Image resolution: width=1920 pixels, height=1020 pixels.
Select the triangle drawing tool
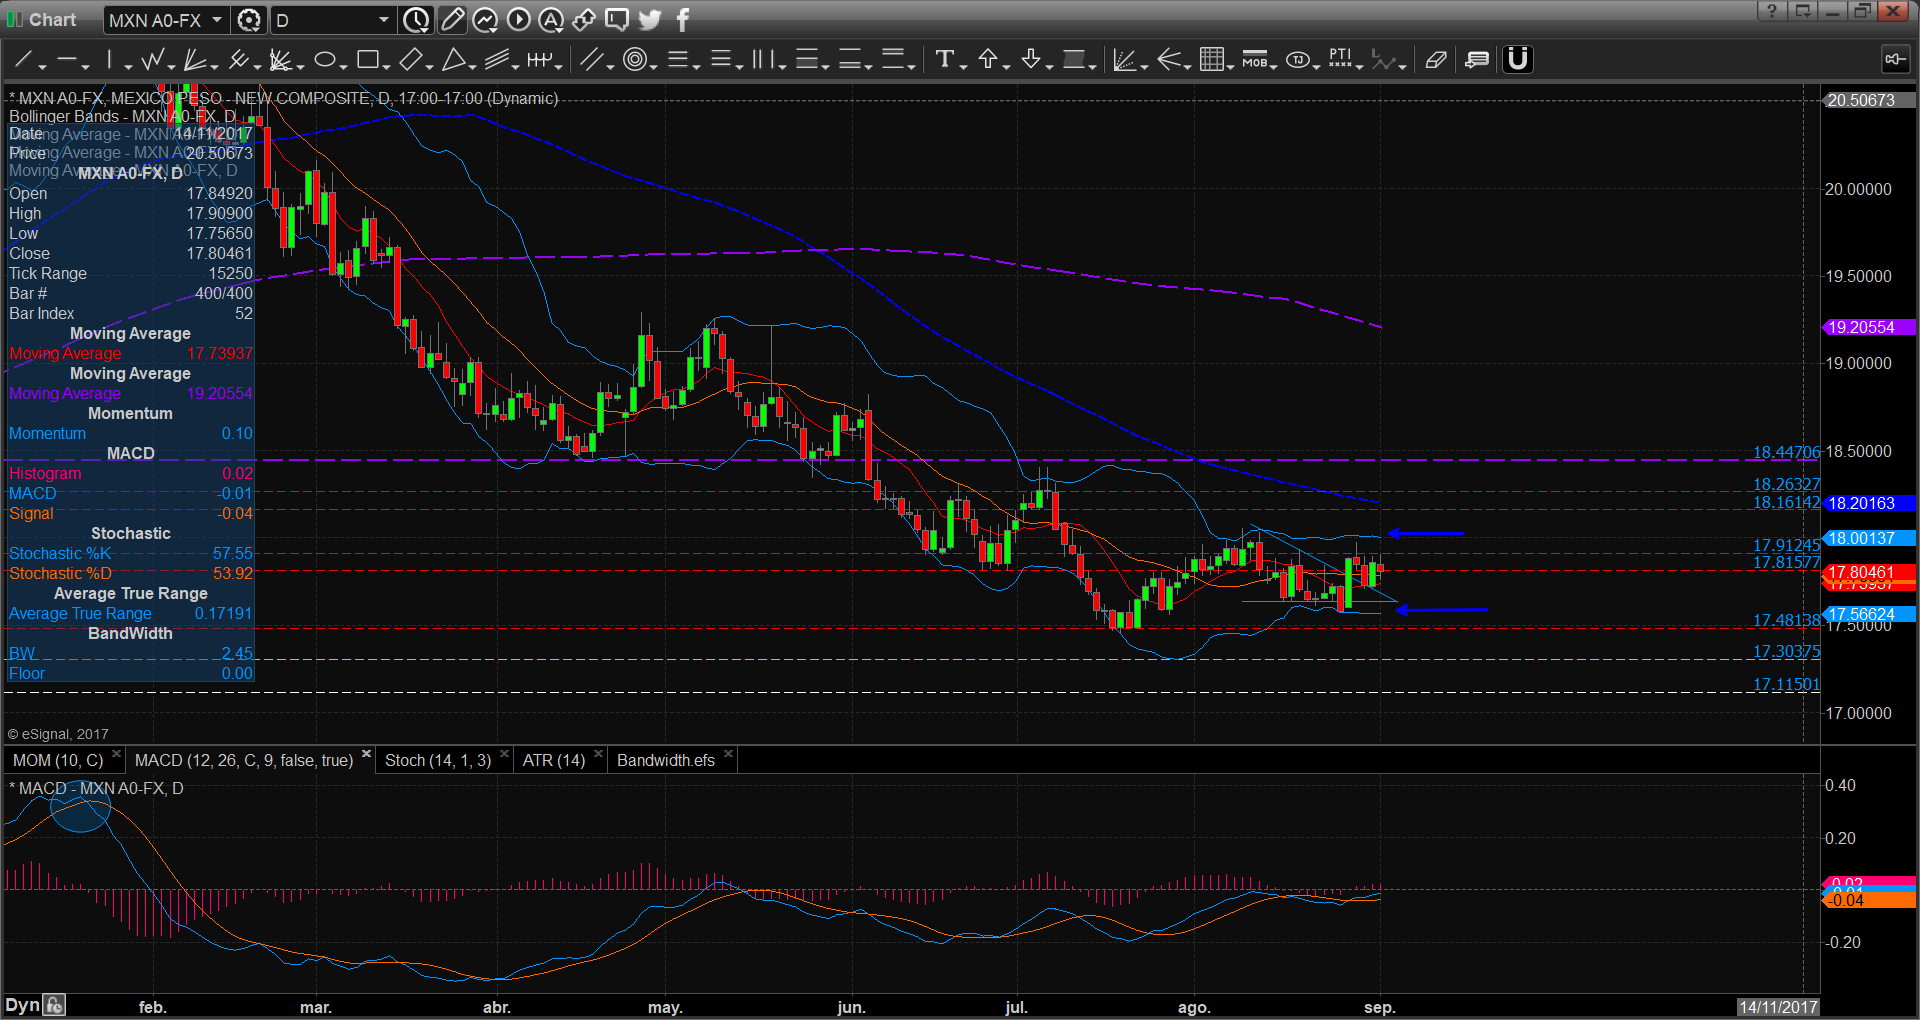tap(454, 60)
